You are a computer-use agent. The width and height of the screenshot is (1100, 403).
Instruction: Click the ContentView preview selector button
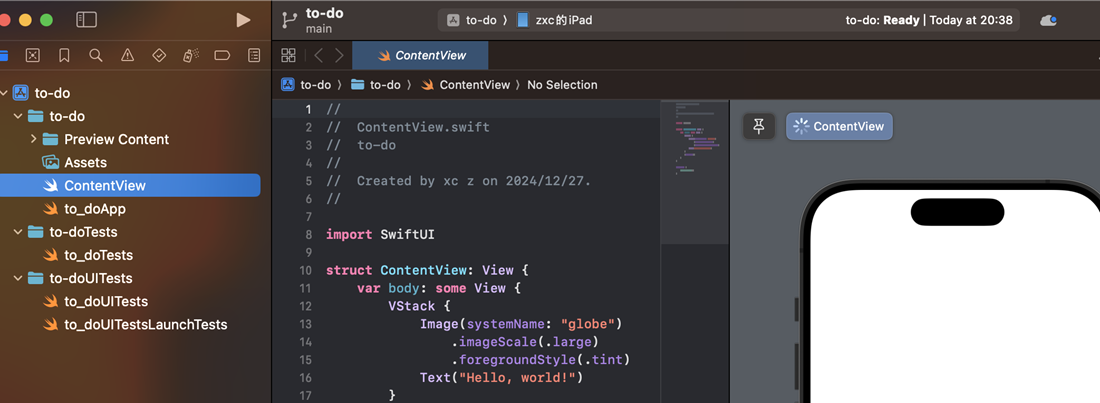(x=839, y=126)
